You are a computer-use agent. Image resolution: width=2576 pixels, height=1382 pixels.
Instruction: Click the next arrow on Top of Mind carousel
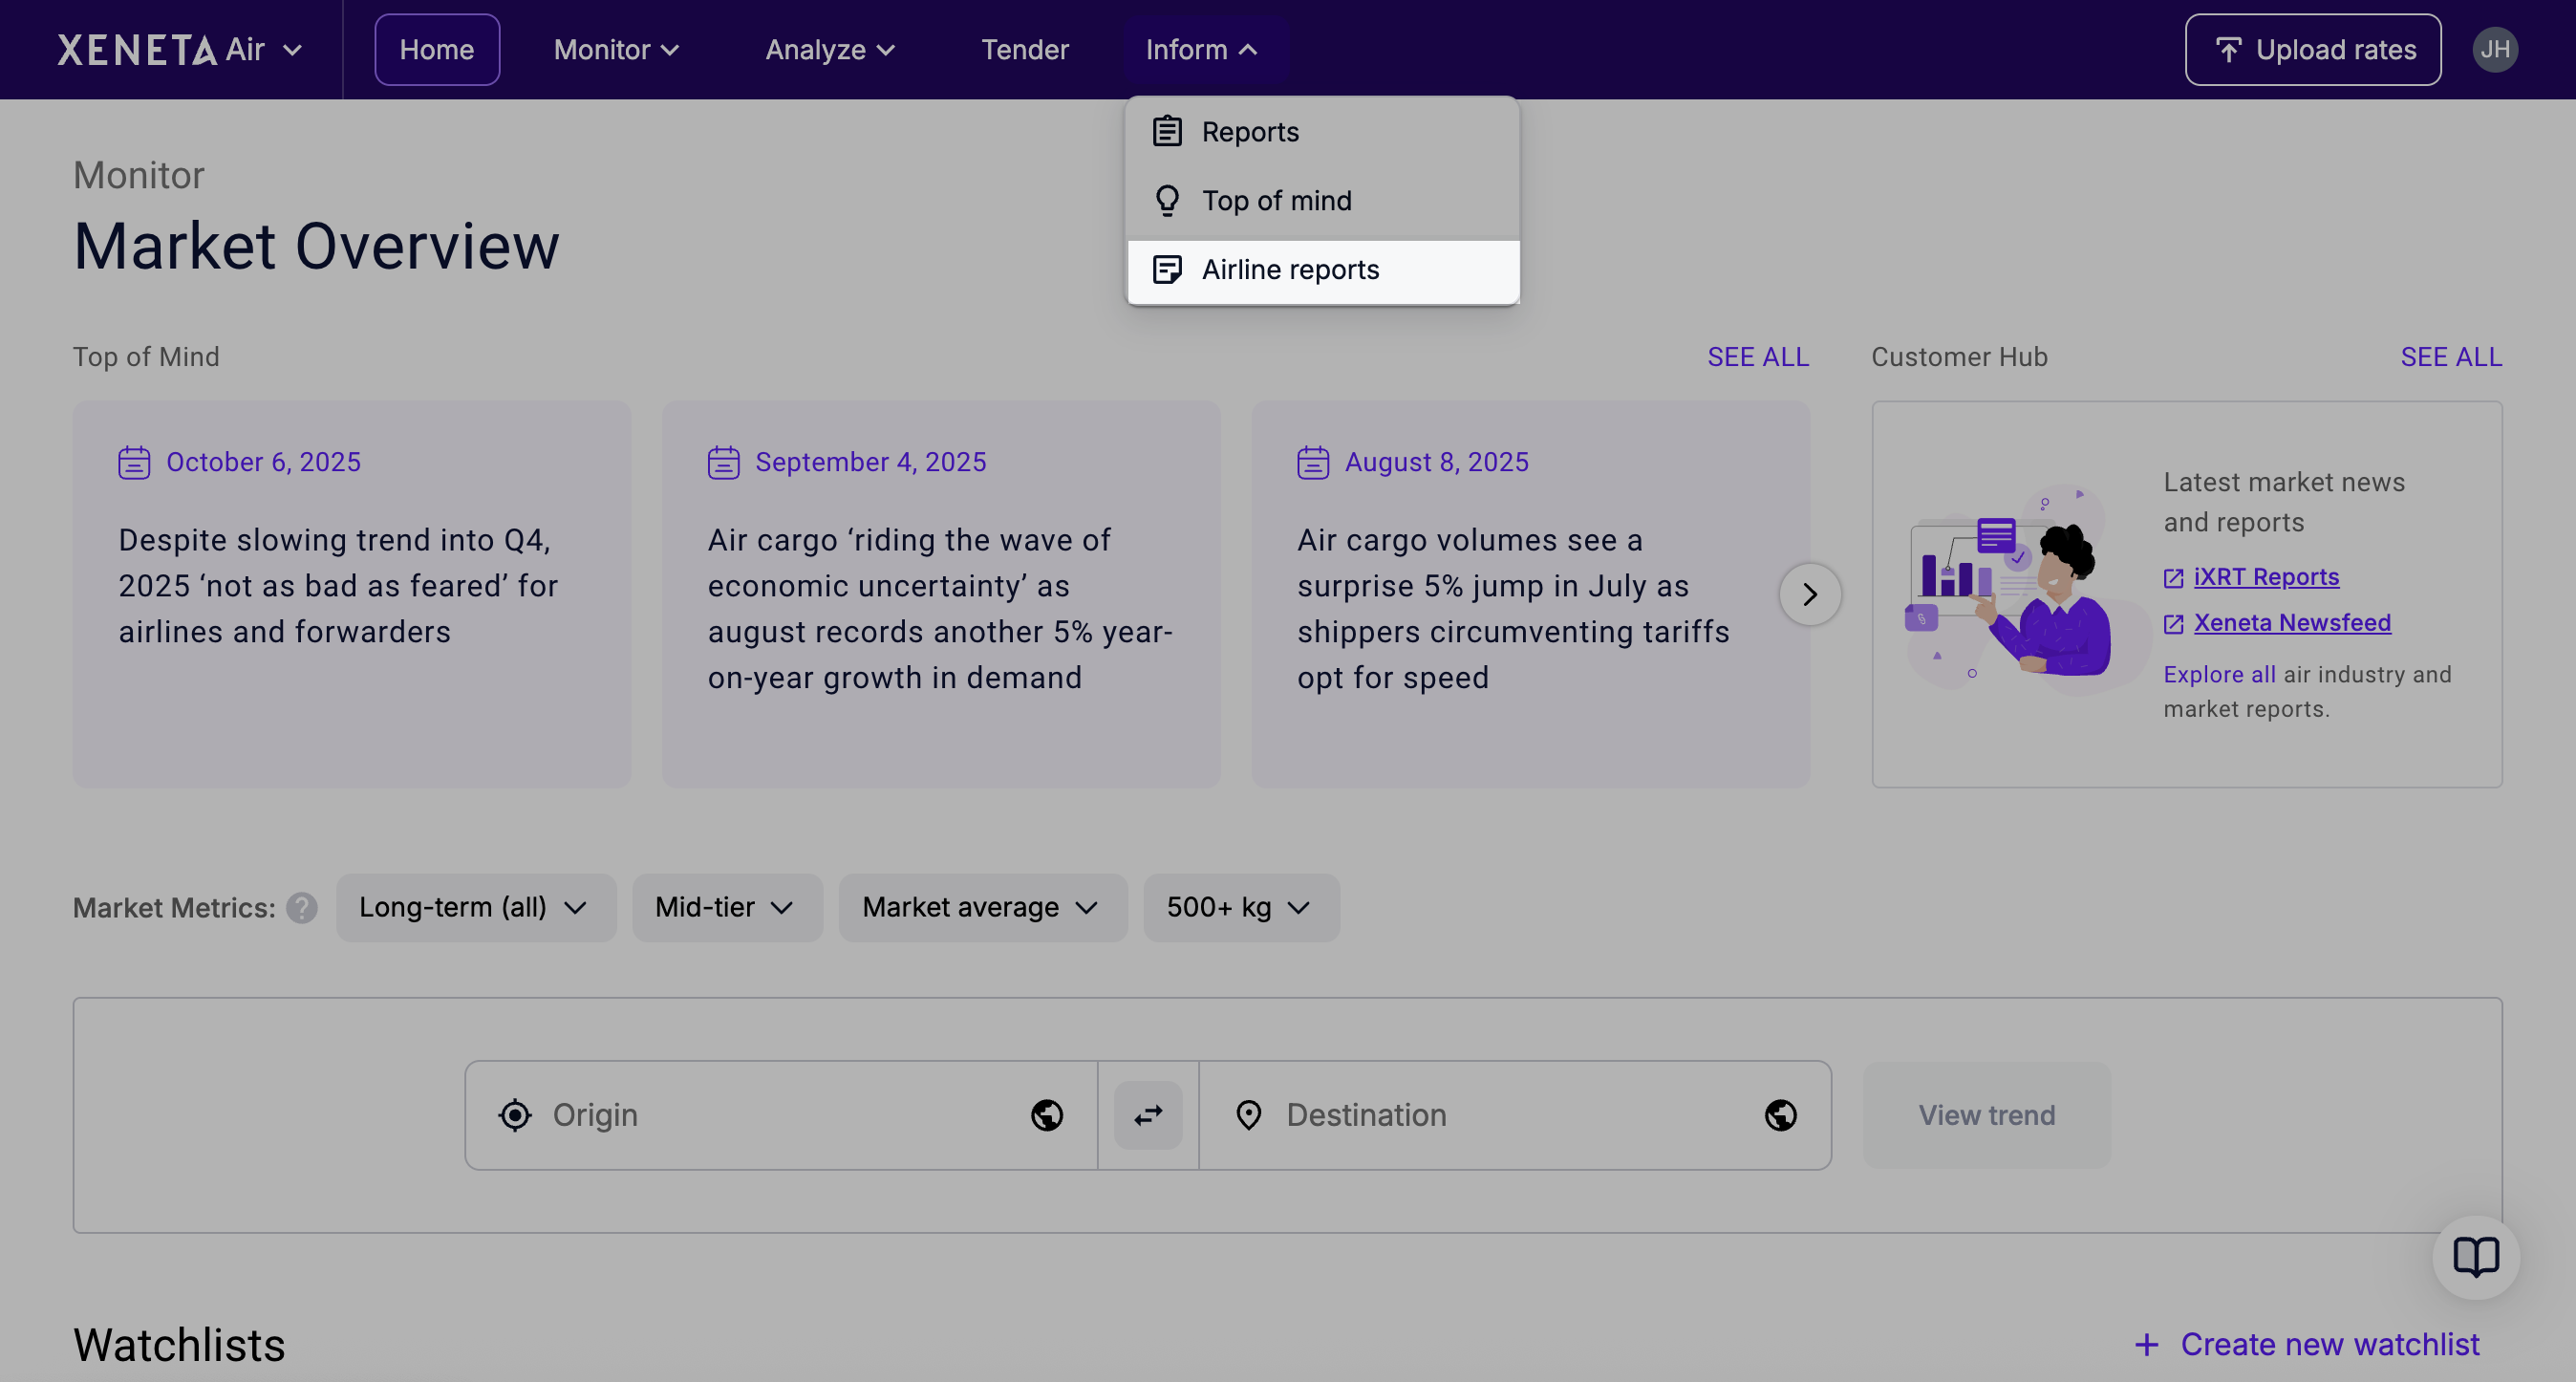coord(1809,595)
